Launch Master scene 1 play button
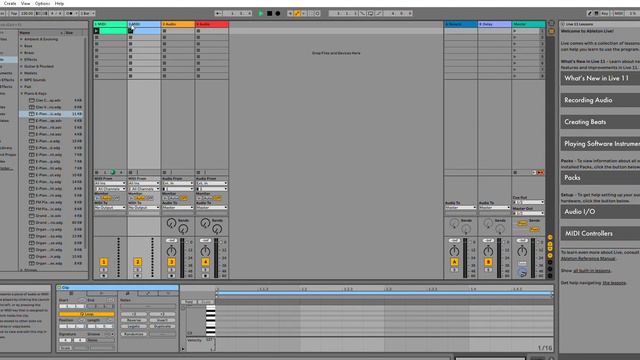This screenshot has height=360, width=640. tap(515, 31)
